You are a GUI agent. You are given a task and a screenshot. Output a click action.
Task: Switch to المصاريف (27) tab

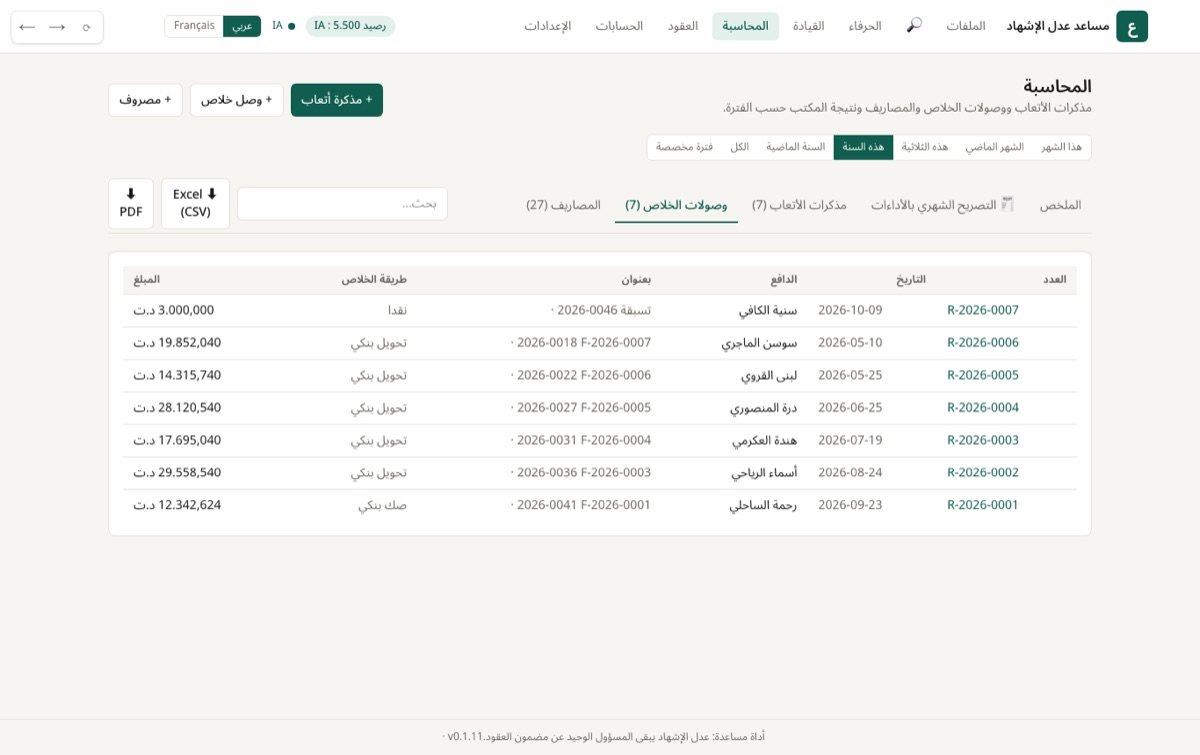(563, 205)
